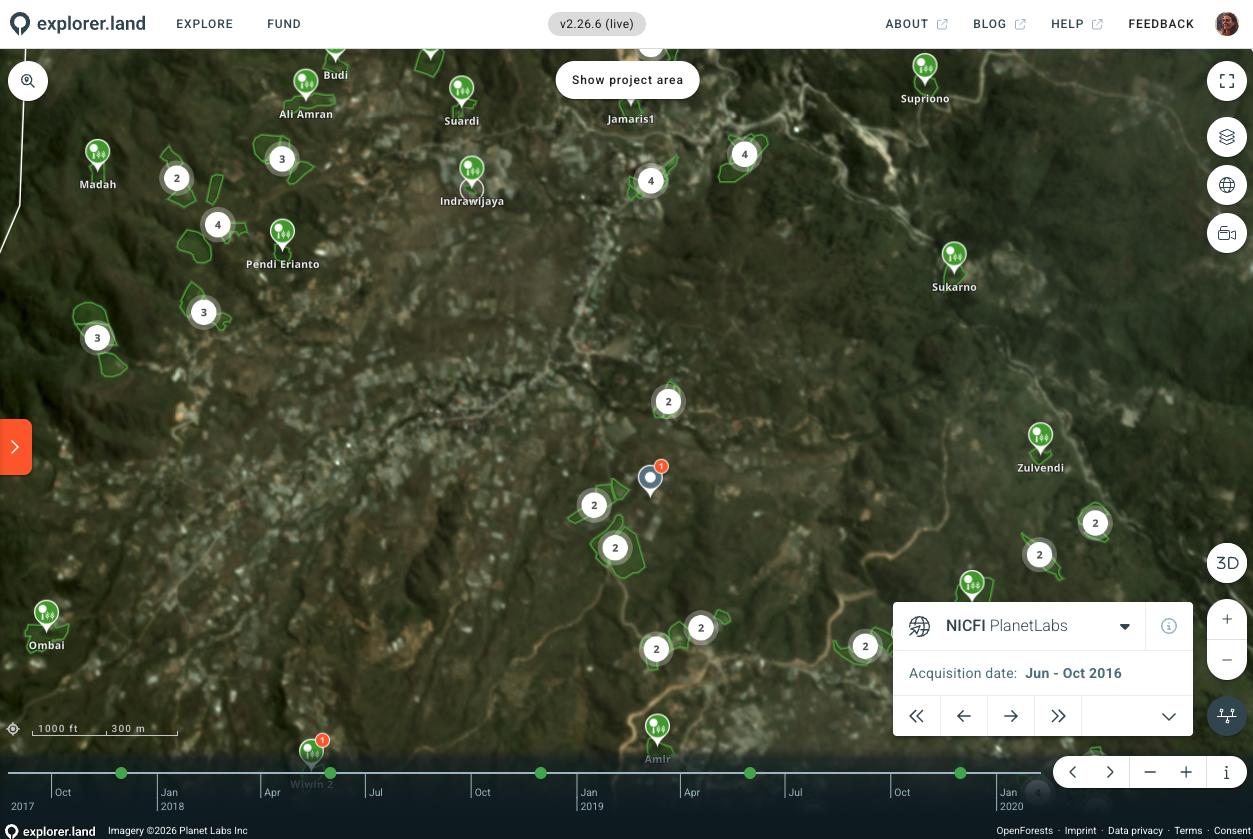The width and height of the screenshot is (1253, 839).
Task: Open the FEEDBACK menu item
Action: (1161, 24)
